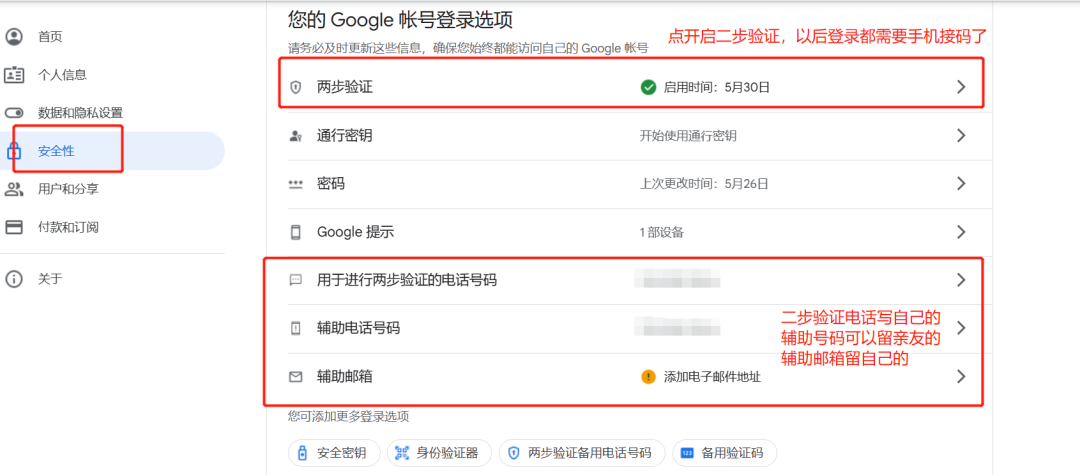Click the phone icon beside Google 提示
This screenshot has width=1080, height=475.
point(295,233)
